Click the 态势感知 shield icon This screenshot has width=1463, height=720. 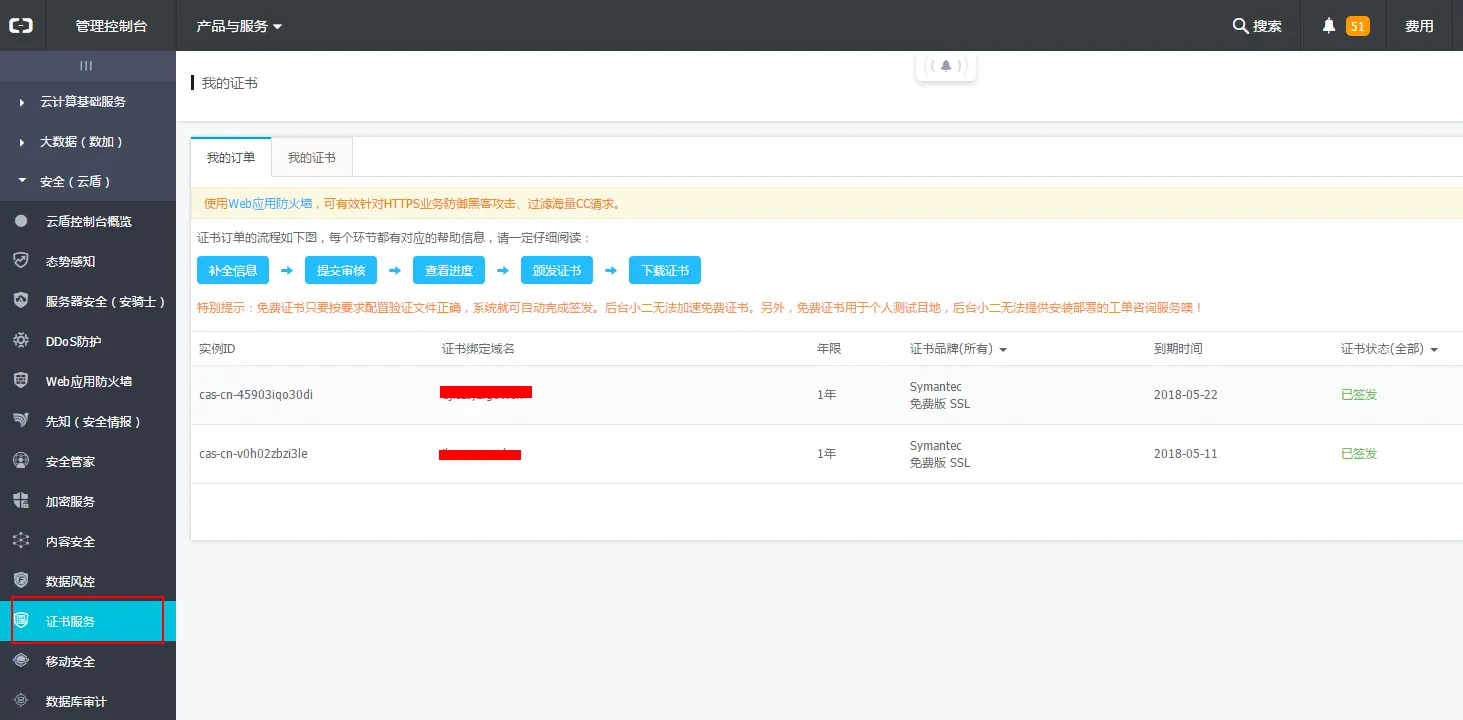(x=21, y=261)
